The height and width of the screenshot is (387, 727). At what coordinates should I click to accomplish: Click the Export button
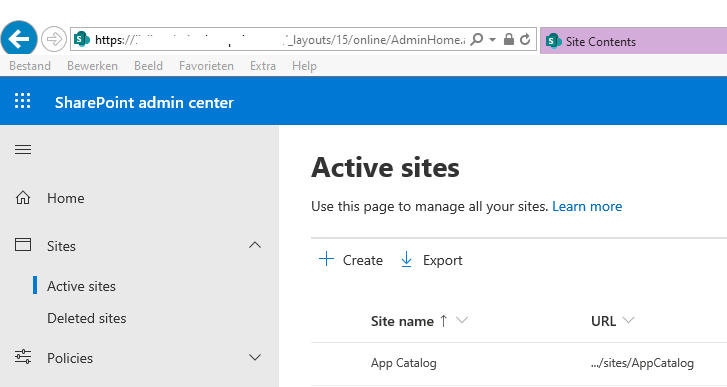431,260
